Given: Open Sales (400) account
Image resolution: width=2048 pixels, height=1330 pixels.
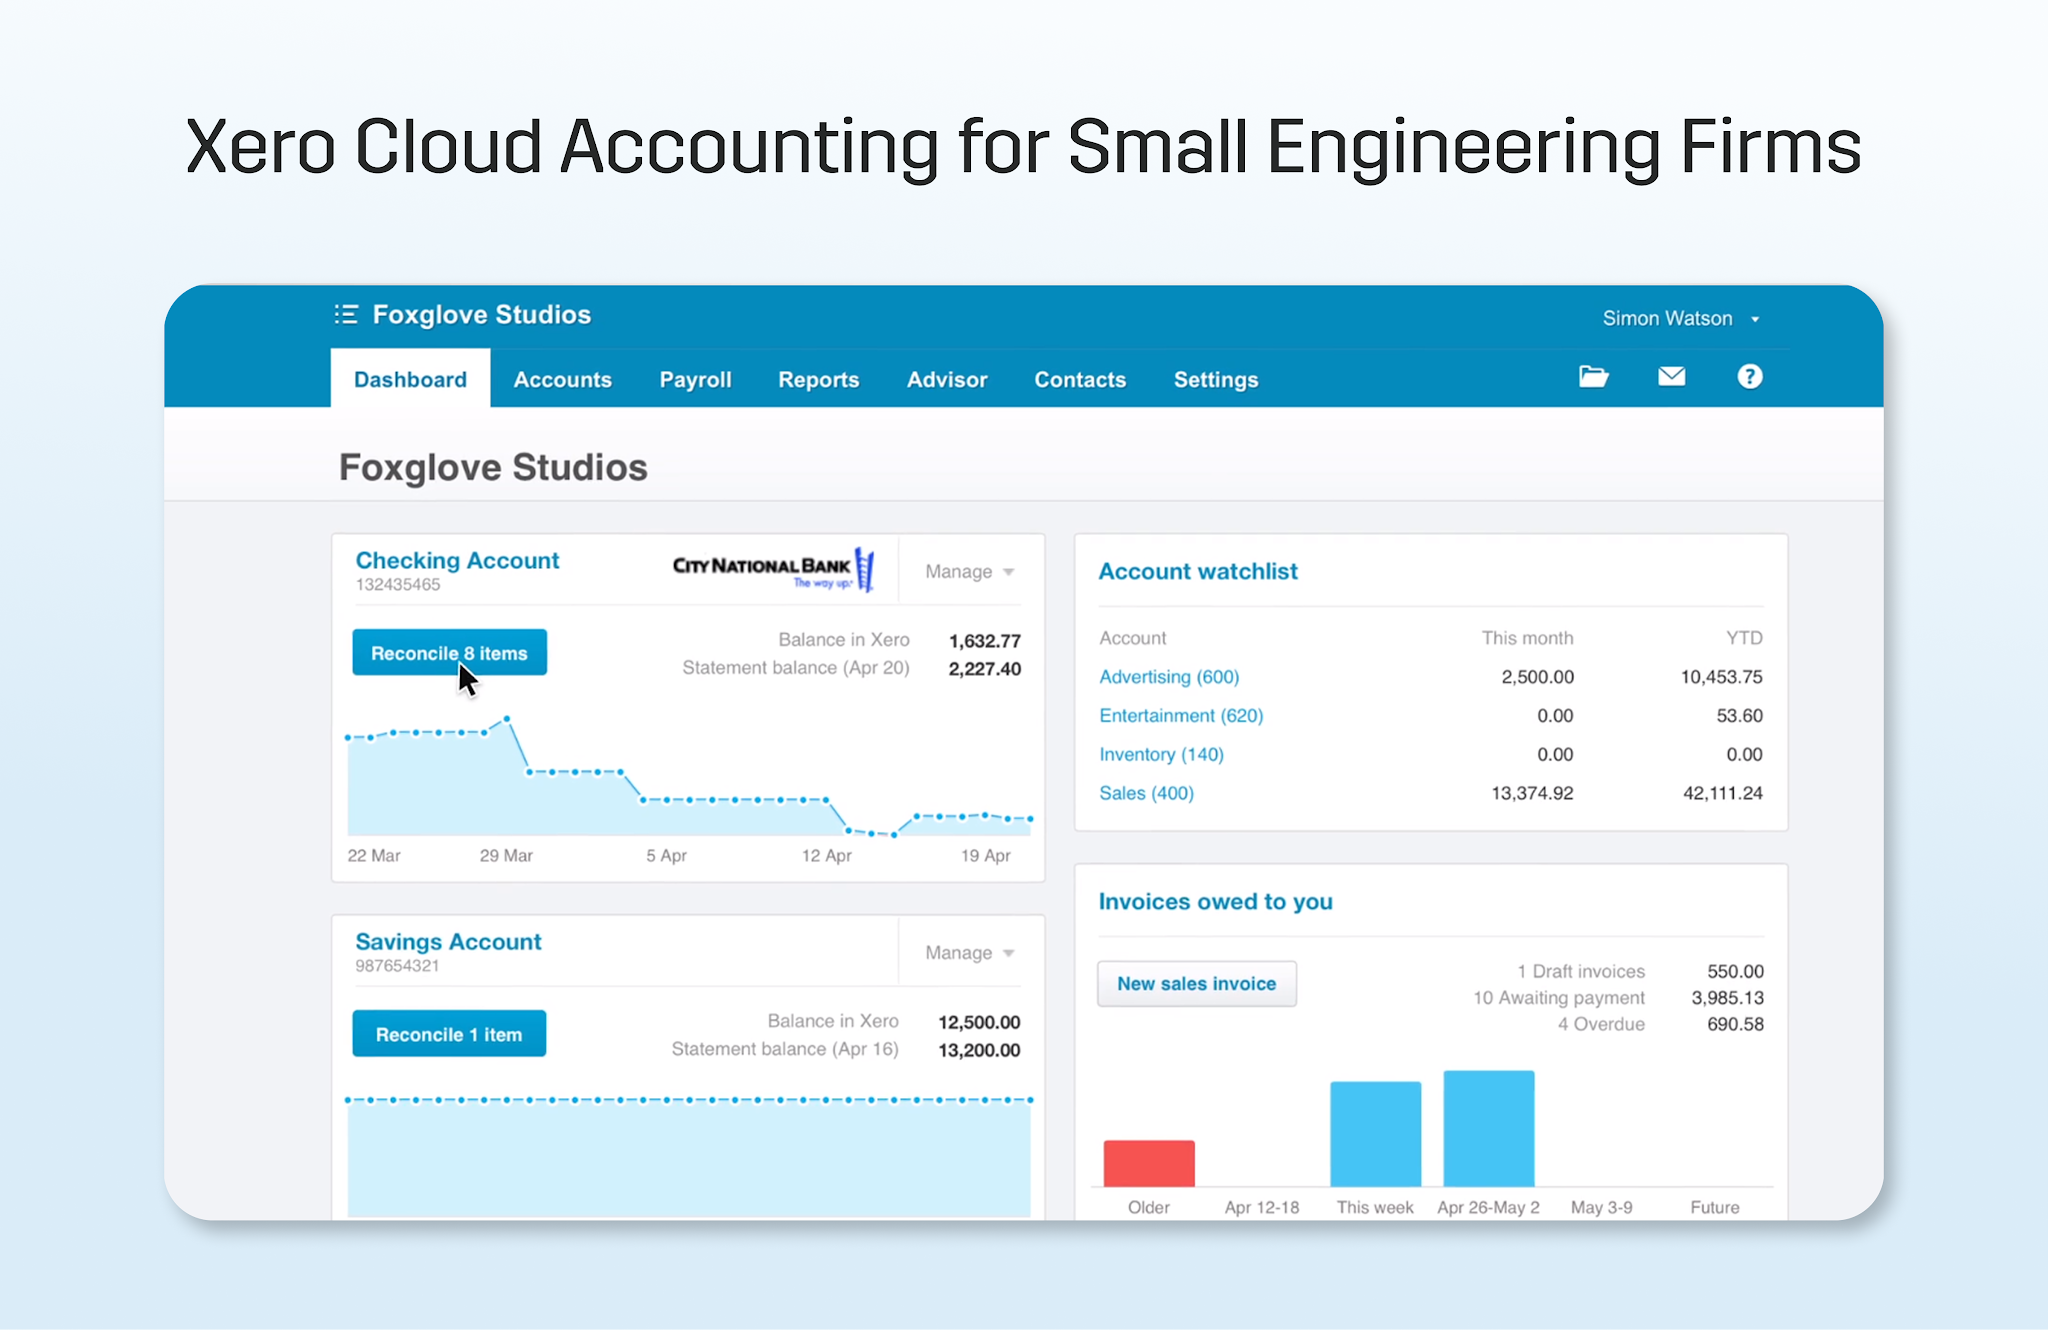Looking at the screenshot, I should 1146,794.
